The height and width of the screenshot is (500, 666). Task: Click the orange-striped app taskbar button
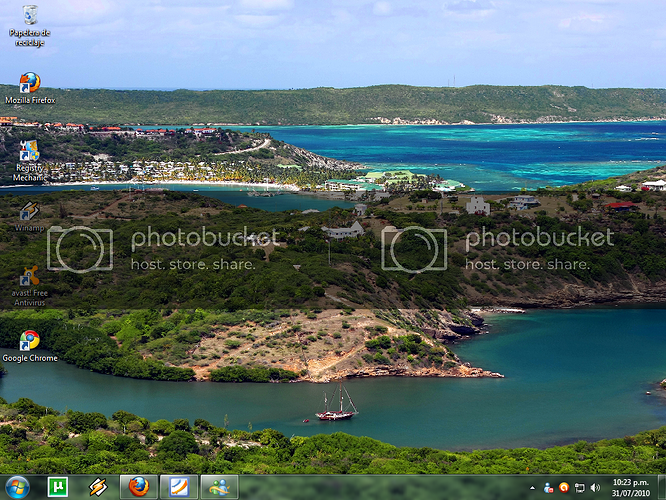point(179,487)
